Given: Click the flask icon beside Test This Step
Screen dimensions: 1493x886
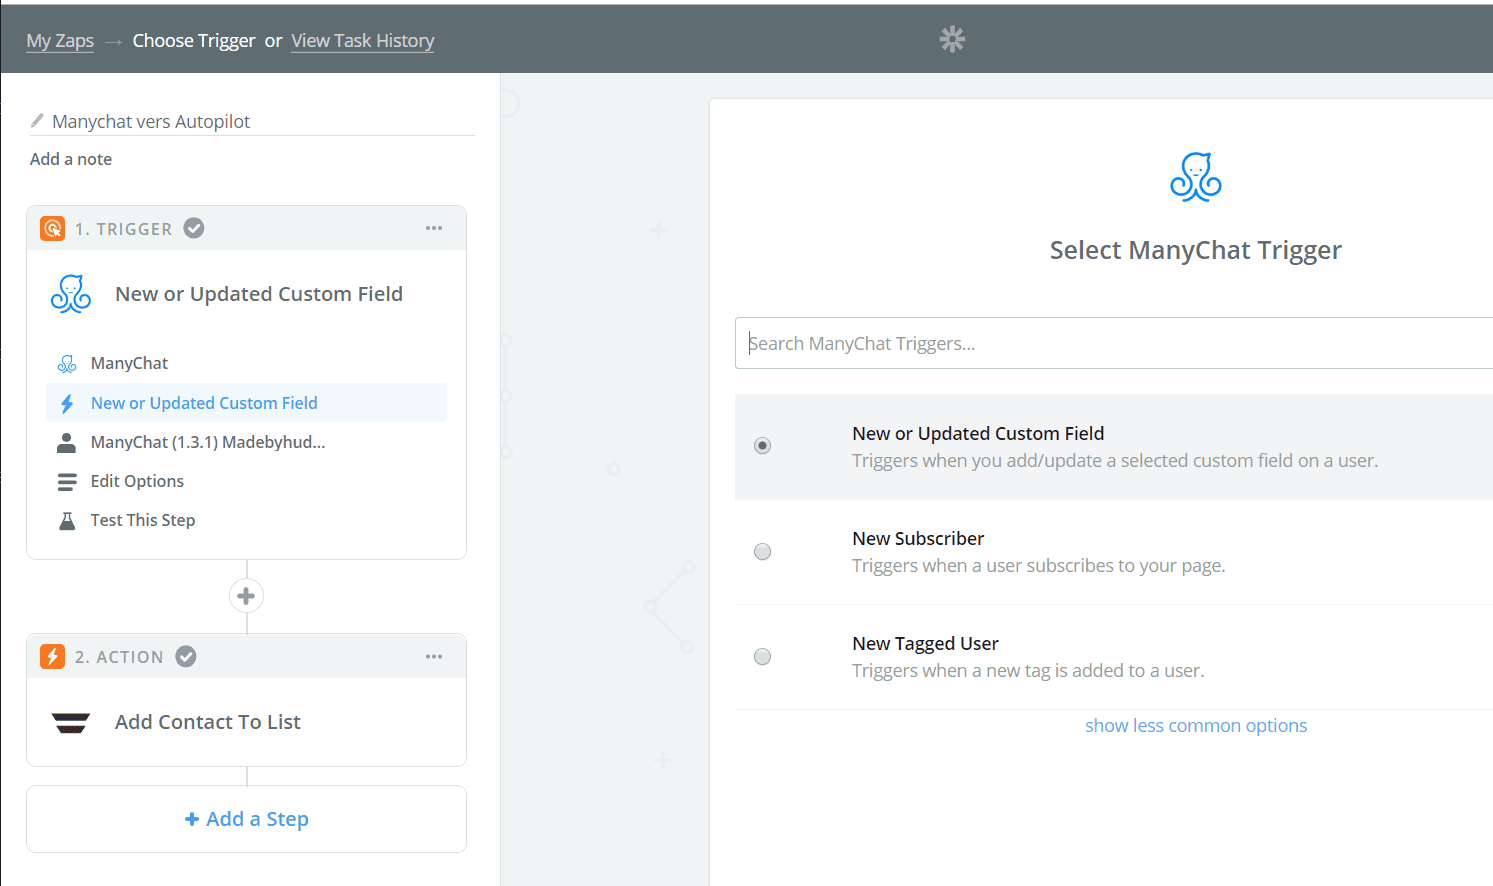Looking at the screenshot, I should coord(67,521).
